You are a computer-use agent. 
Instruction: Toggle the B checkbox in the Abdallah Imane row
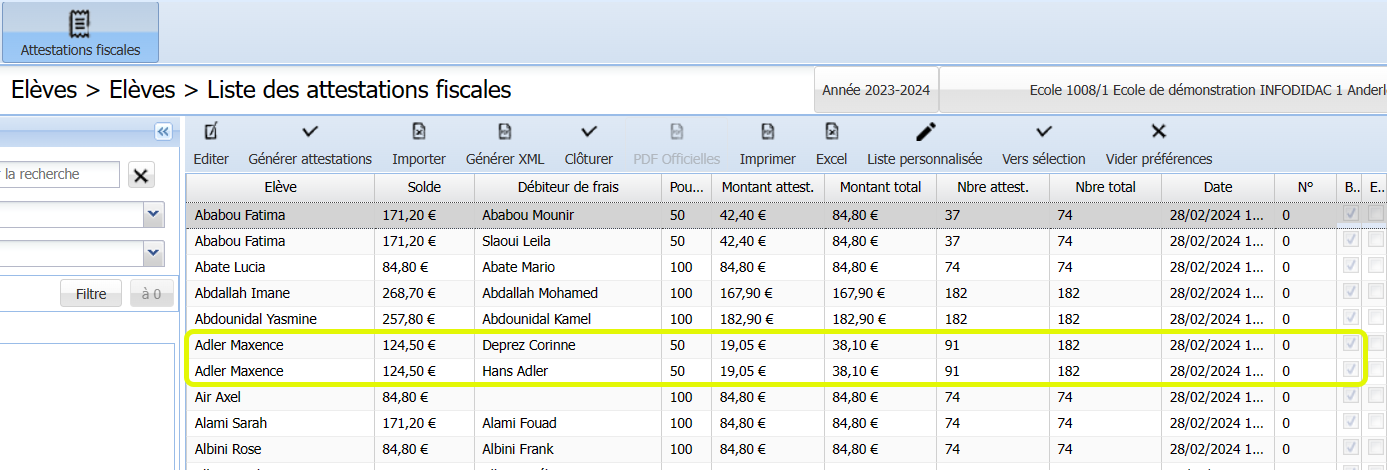click(x=1351, y=293)
